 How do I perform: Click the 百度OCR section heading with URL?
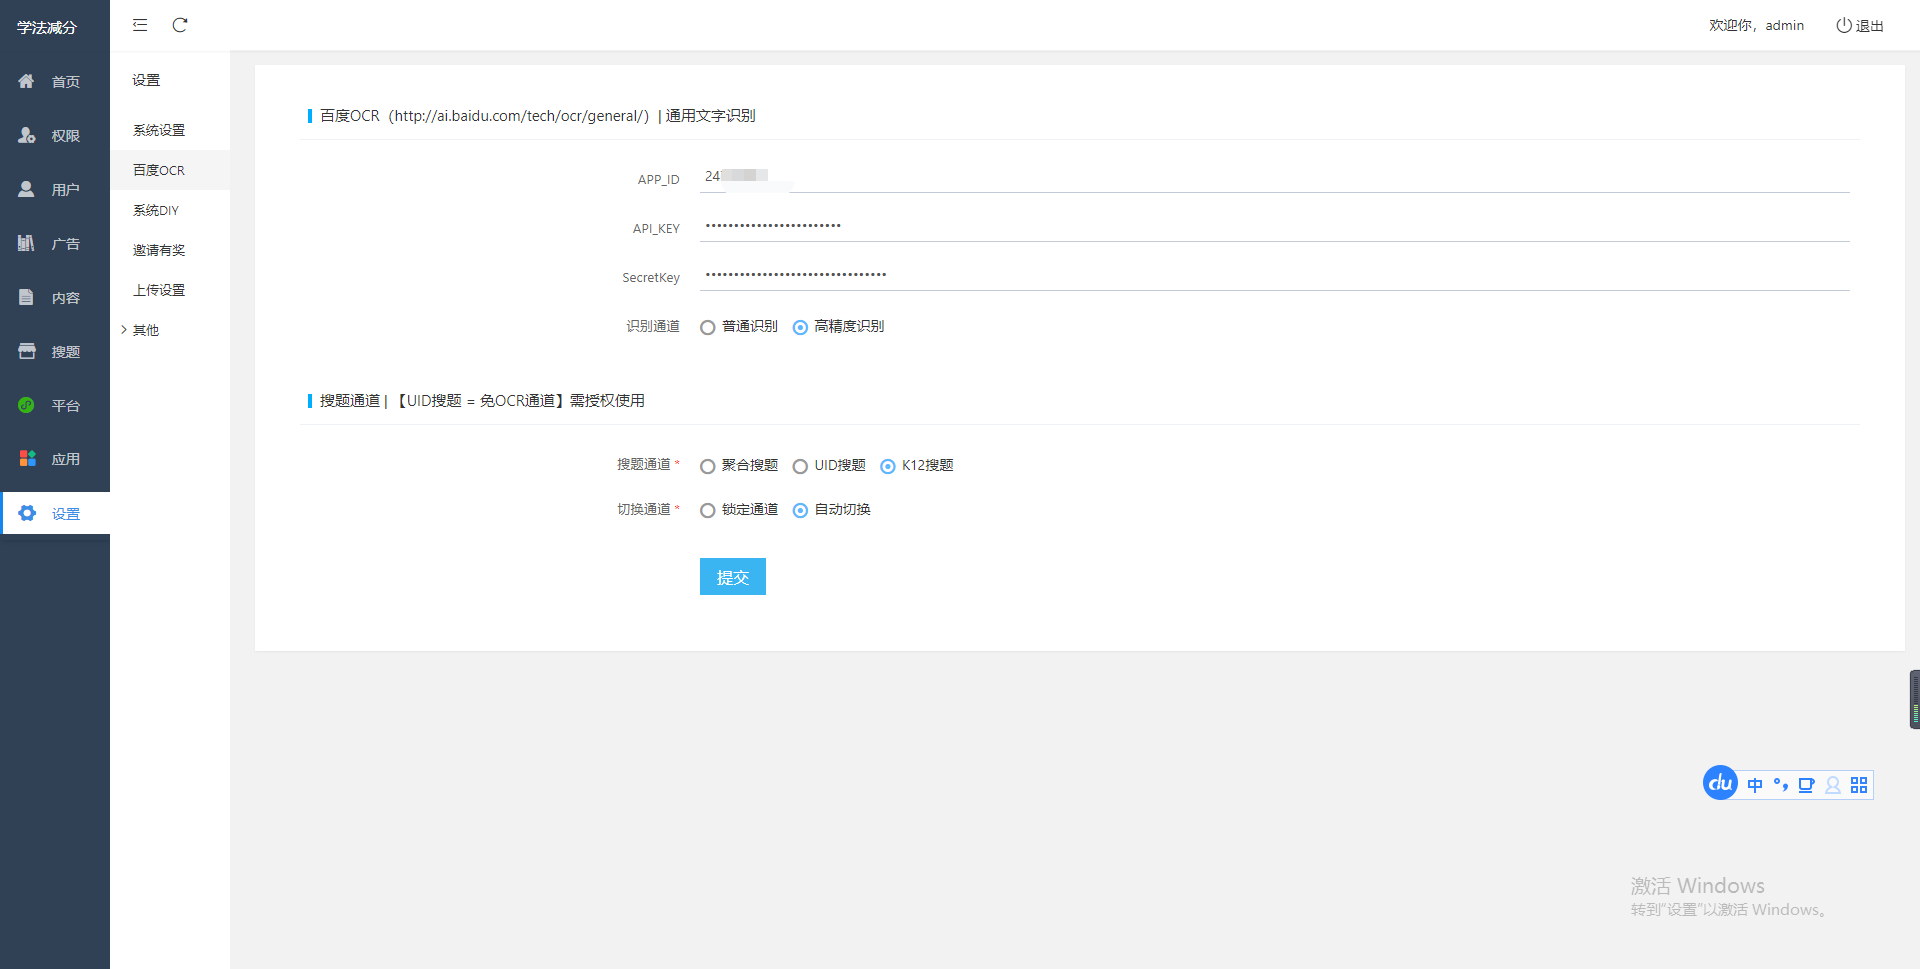[x=538, y=116]
